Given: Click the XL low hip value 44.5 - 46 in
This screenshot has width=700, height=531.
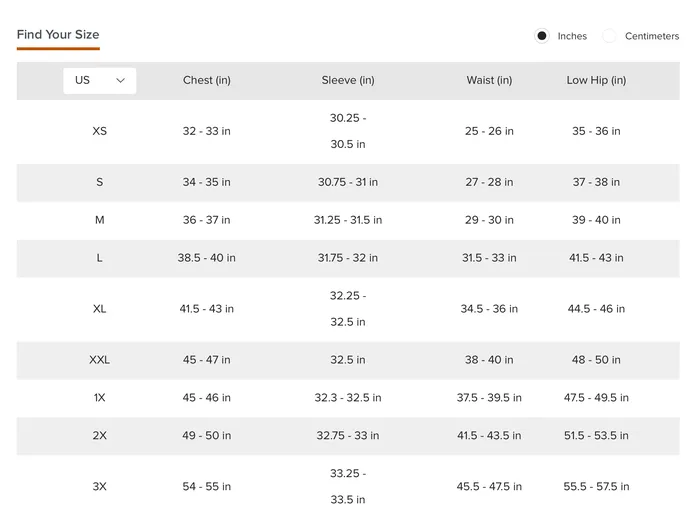Looking at the screenshot, I should pyautogui.click(x=596, y=309).
